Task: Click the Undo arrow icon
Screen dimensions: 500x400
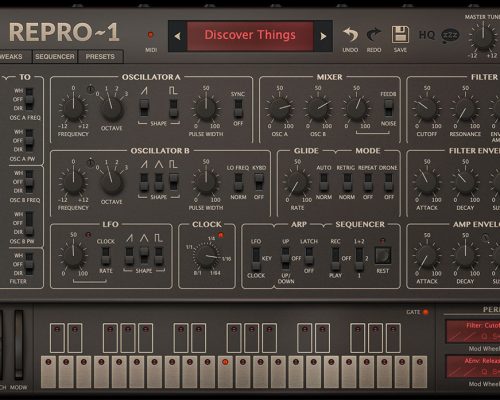Action: [350, 35]
